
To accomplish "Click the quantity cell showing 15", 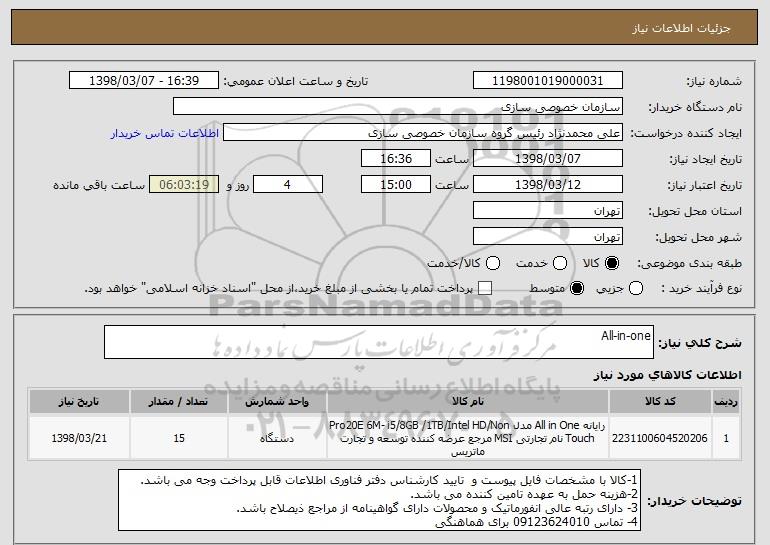I will tap(179, 438).
